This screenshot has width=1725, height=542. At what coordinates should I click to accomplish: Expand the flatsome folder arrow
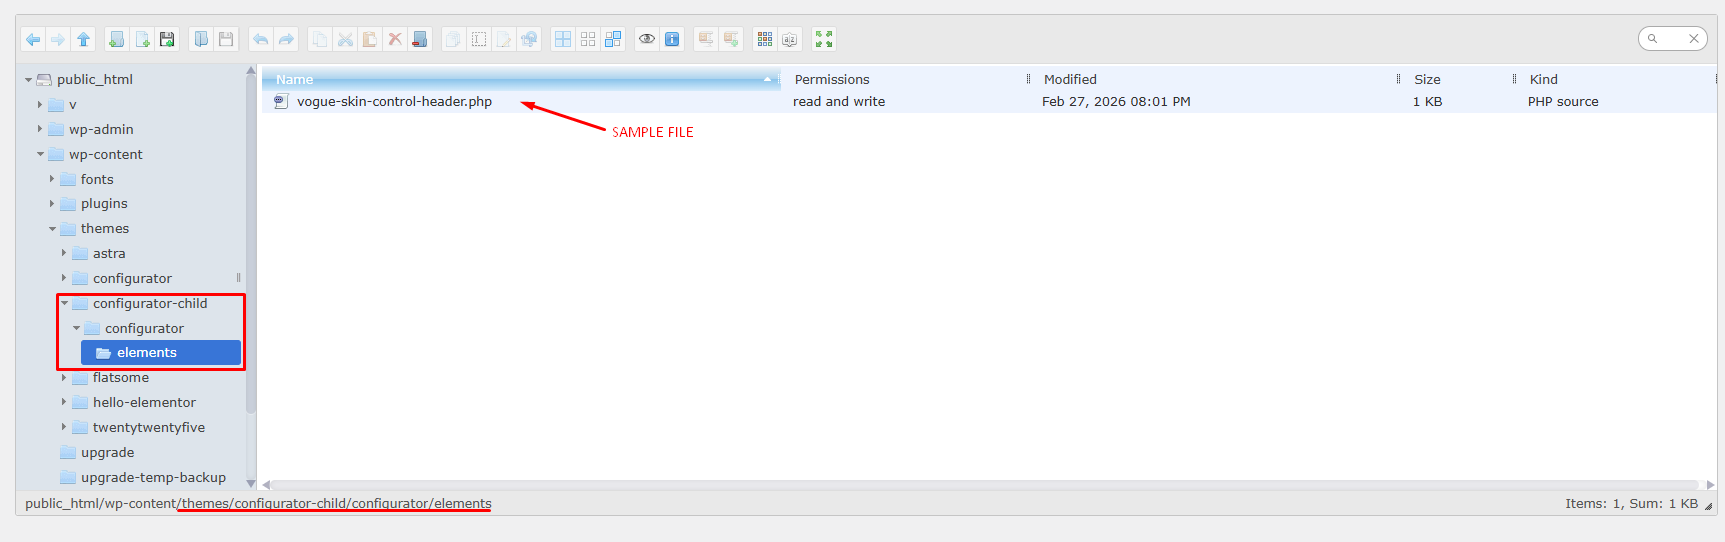[x=64, y=377]
